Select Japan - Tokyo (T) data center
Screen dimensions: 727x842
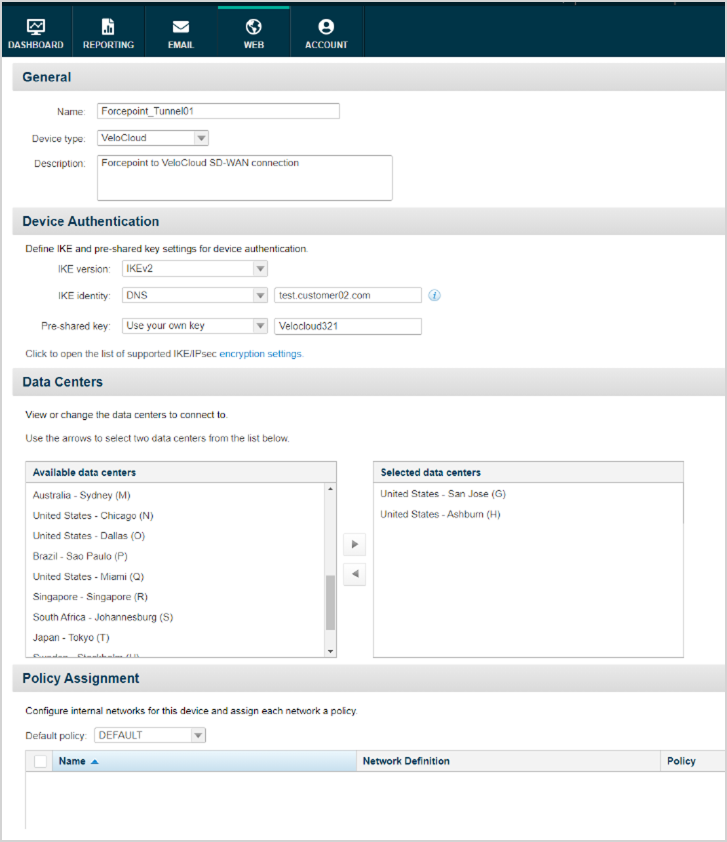71,638
